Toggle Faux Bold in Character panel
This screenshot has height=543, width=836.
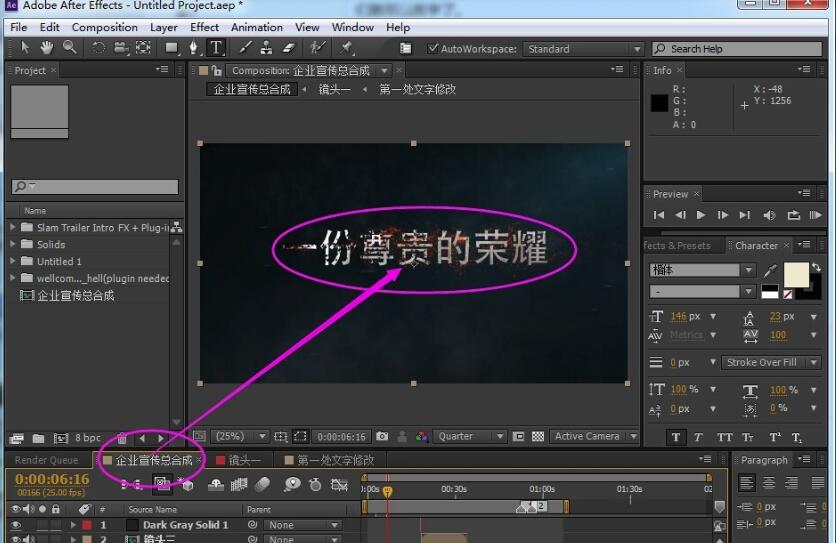(x=676, y=437)
